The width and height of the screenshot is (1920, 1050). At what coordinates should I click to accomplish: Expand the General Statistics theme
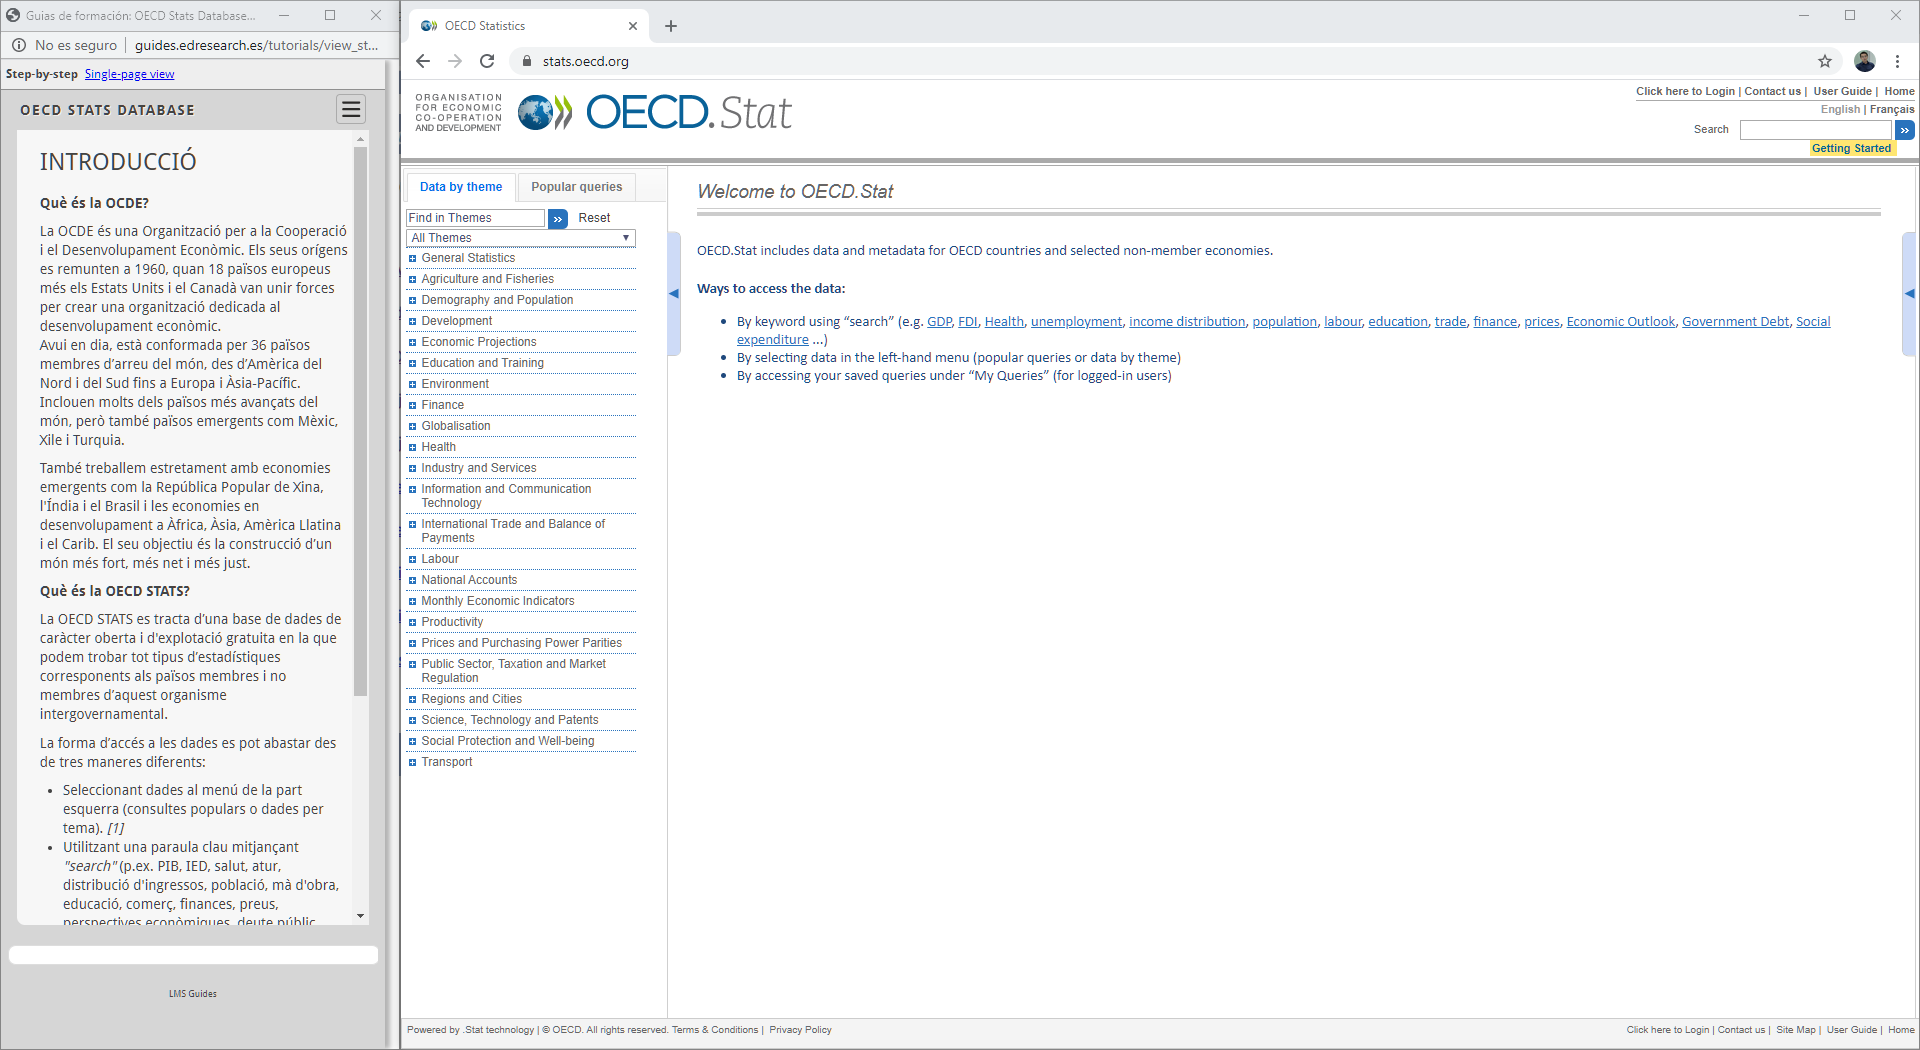[412, 258]
